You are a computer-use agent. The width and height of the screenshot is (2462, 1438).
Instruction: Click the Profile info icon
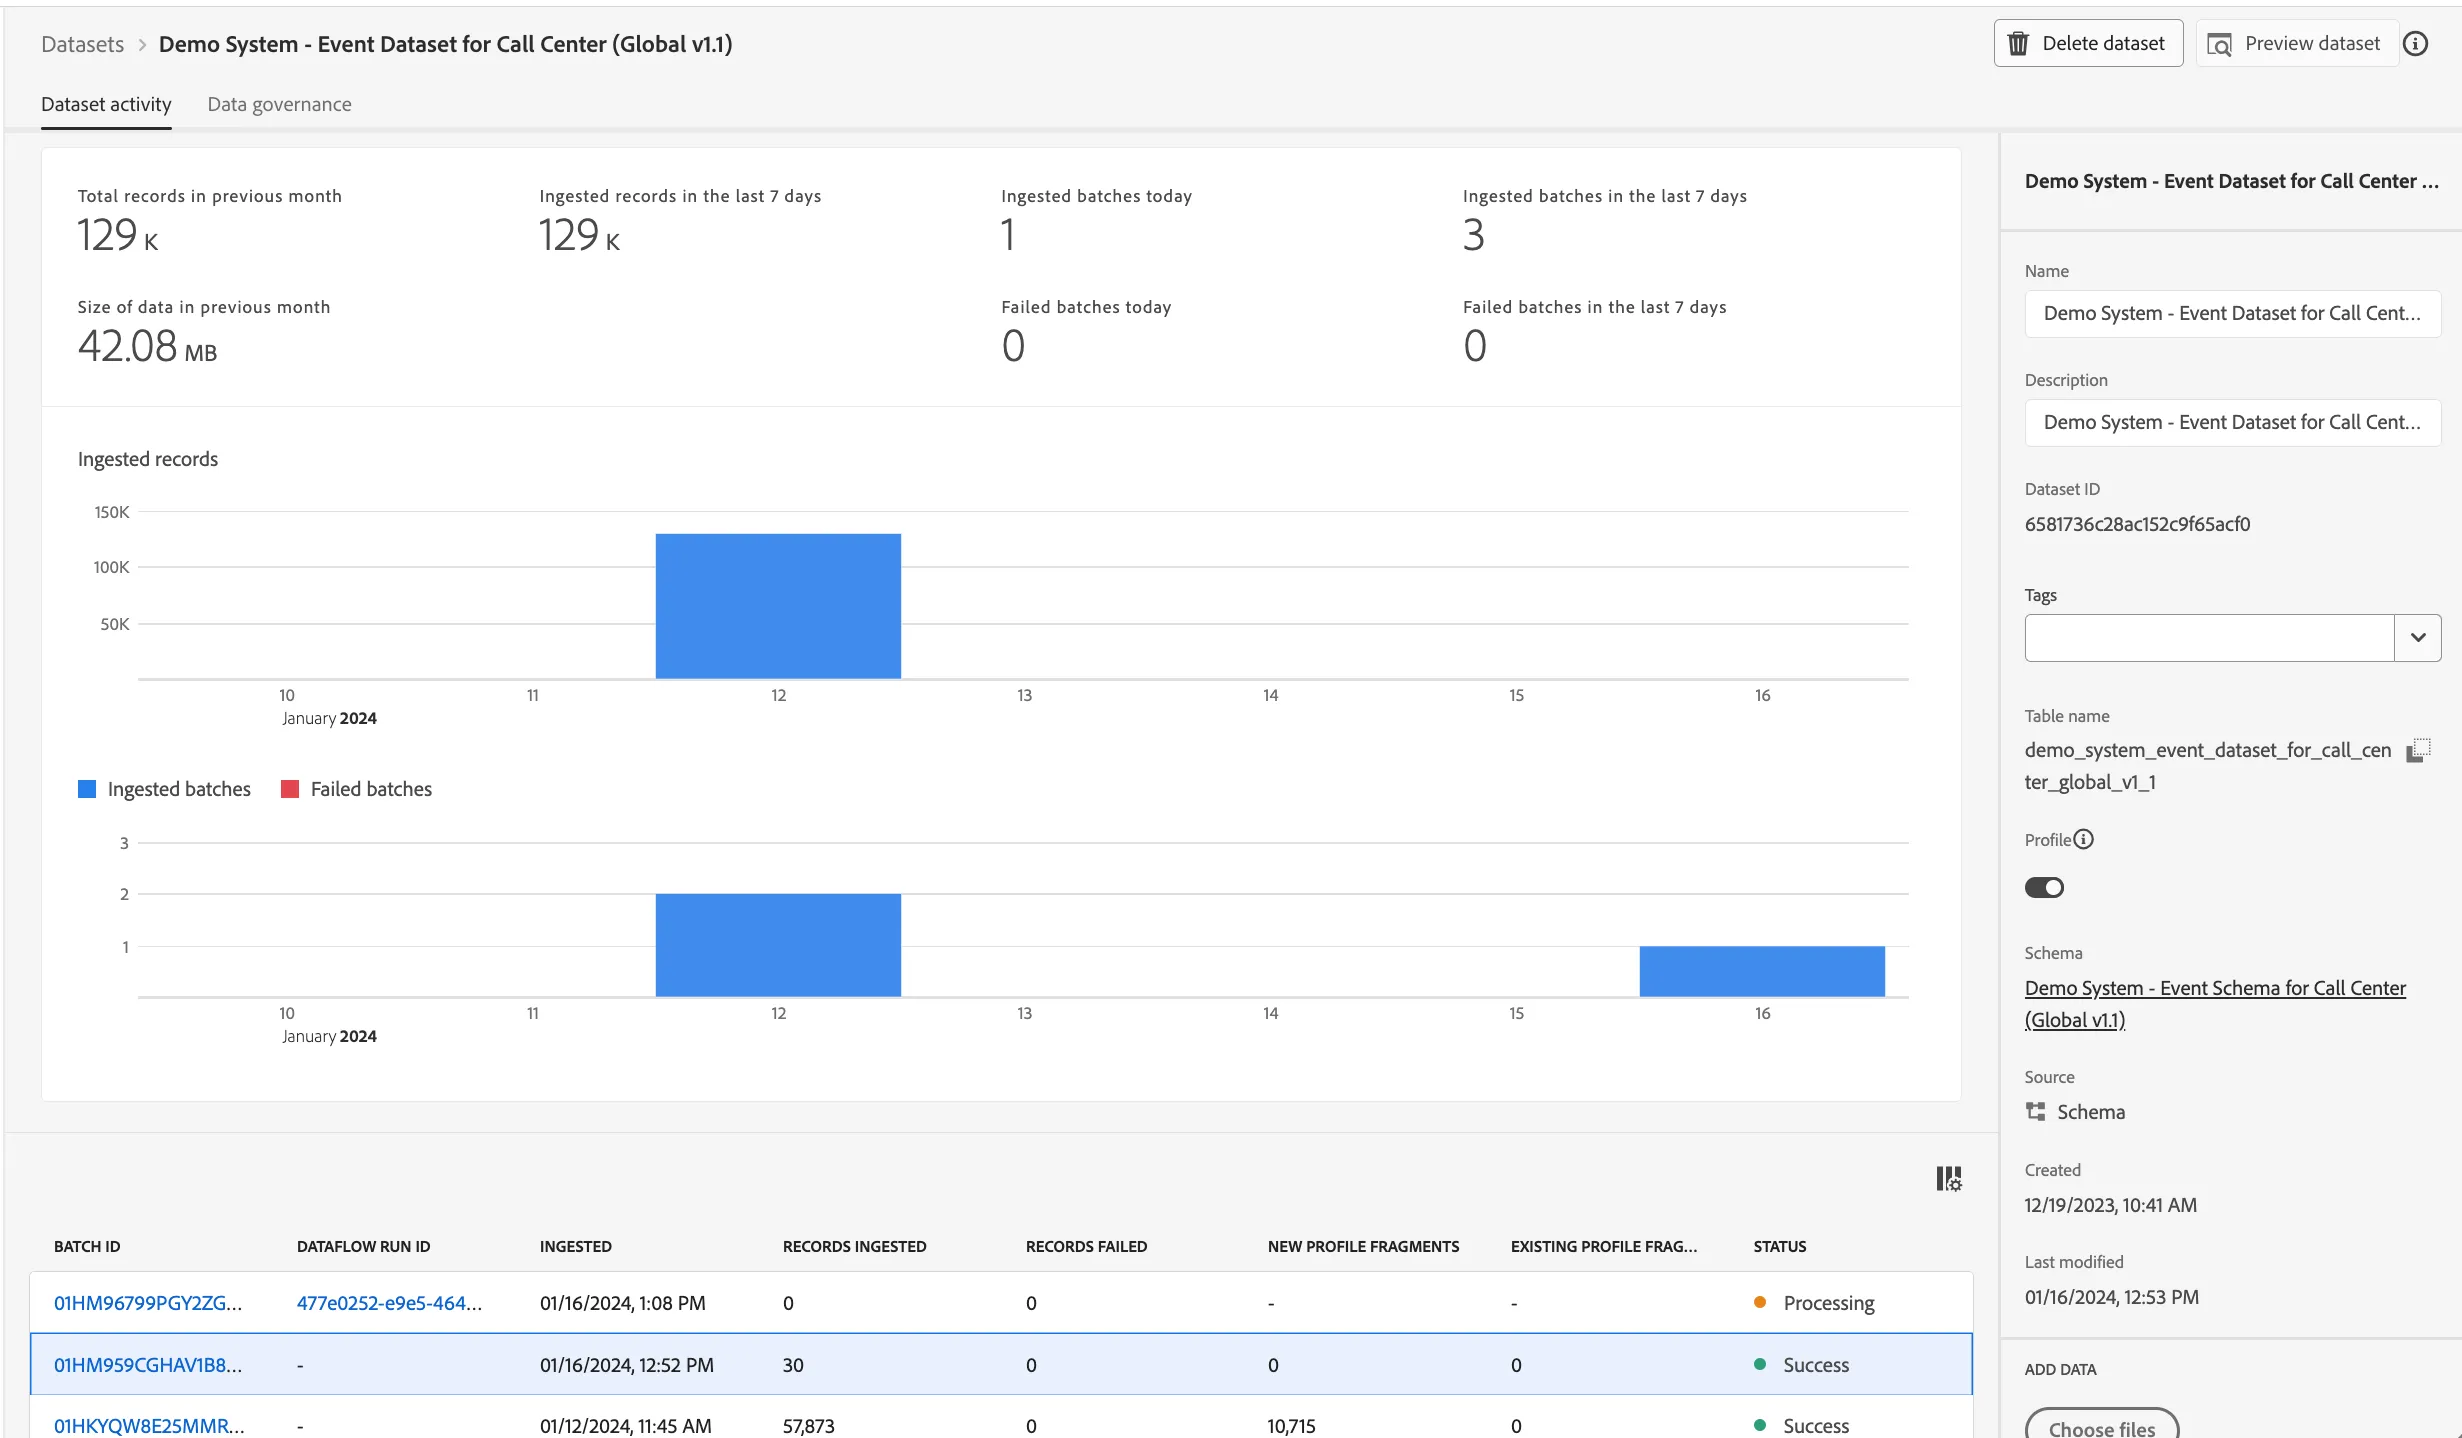2083,839
